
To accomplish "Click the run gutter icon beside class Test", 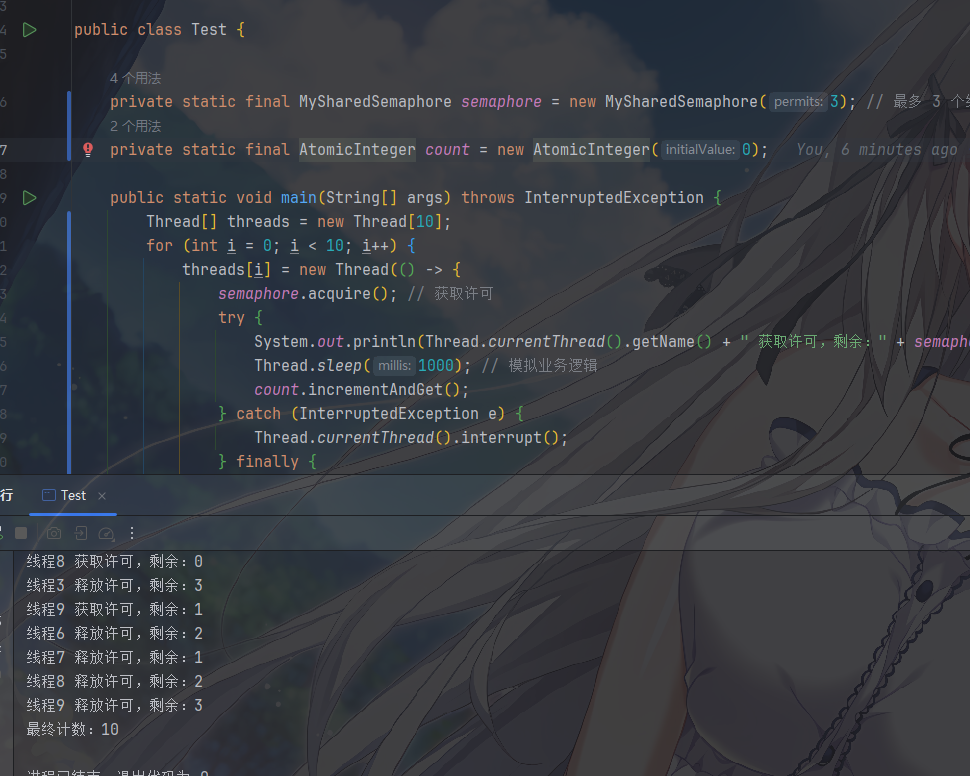I will pos(30,30).
